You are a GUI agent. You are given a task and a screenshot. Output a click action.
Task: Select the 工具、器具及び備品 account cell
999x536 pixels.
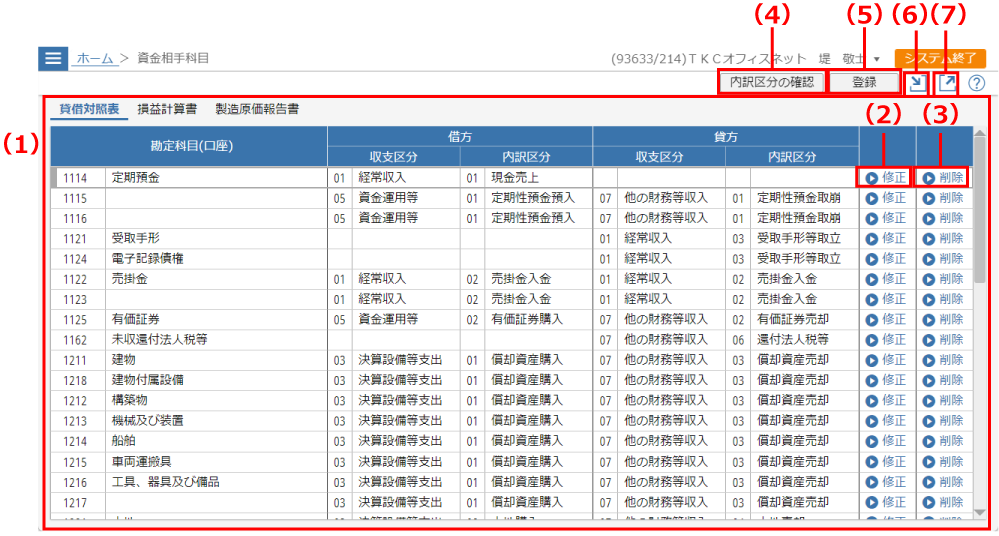(x=216, y=482)
